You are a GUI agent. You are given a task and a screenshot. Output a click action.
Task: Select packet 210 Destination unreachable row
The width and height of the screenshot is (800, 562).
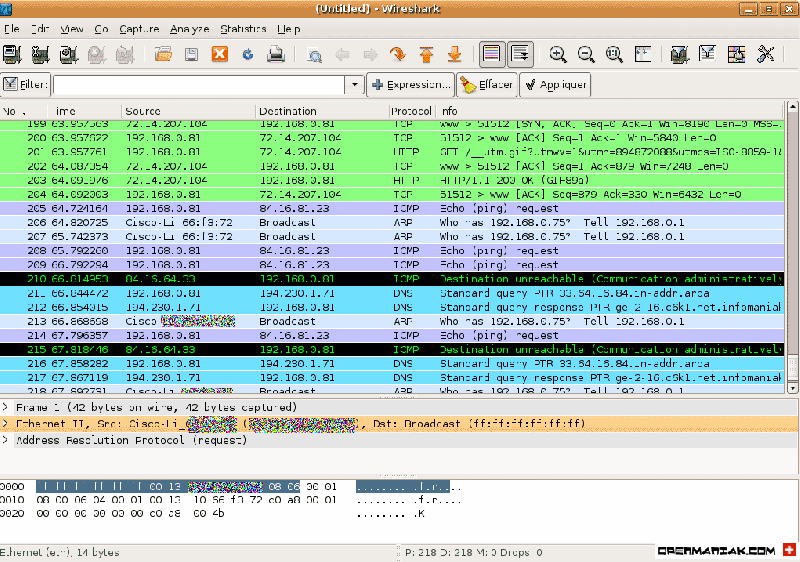[392, 279]
